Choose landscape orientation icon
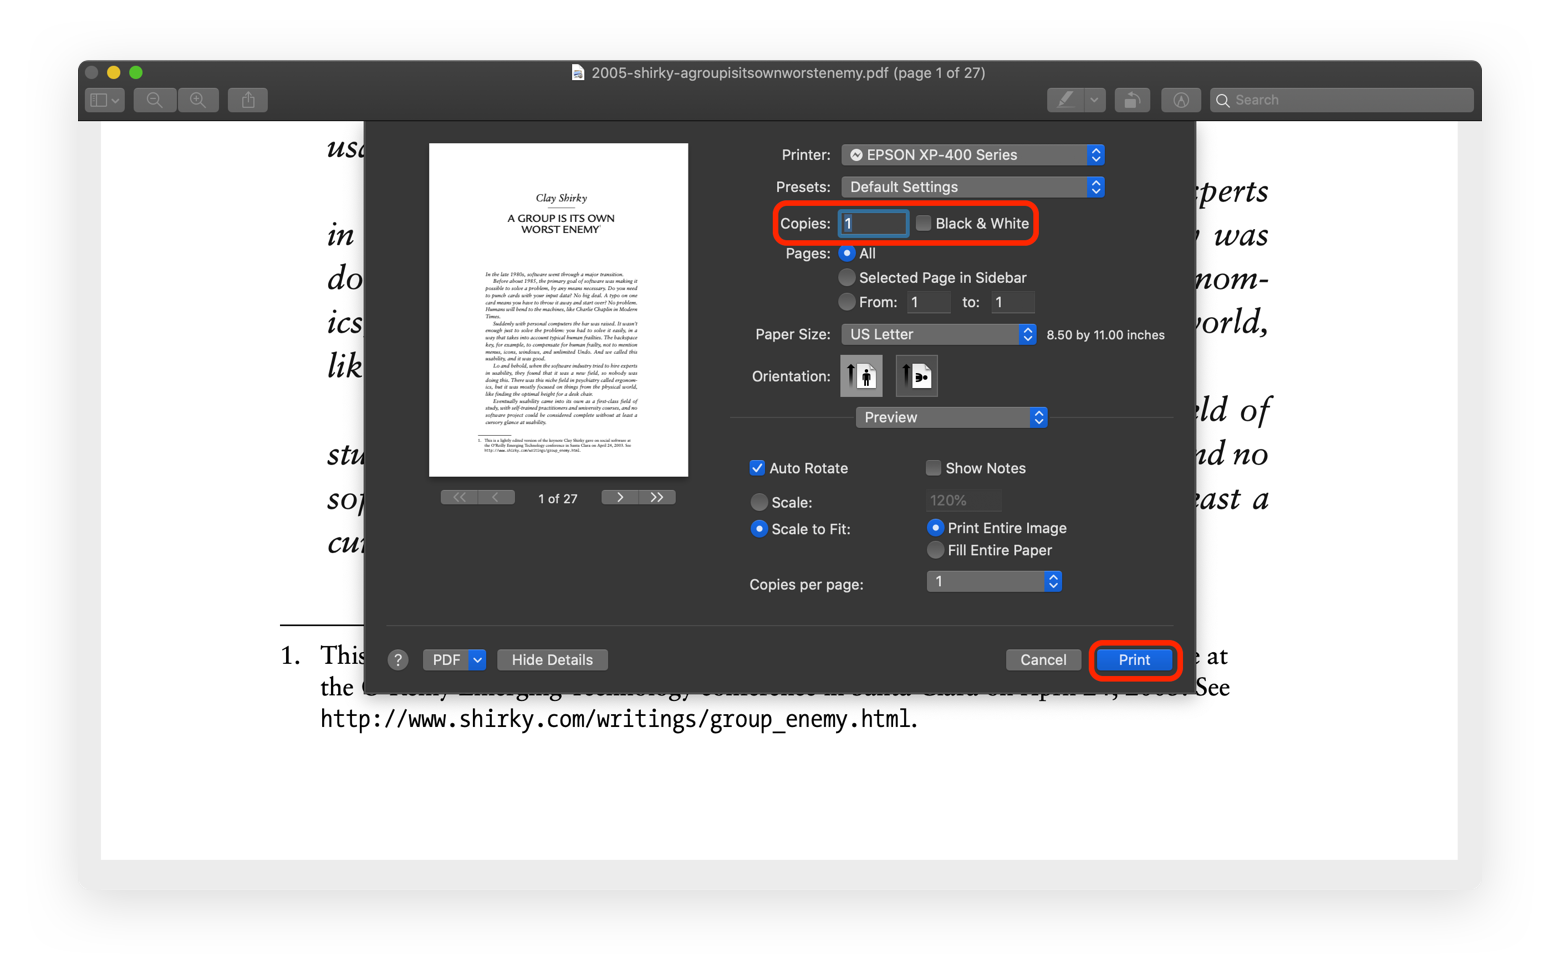1560x972 pixels. pyautogui.click(x=916, y=376)
